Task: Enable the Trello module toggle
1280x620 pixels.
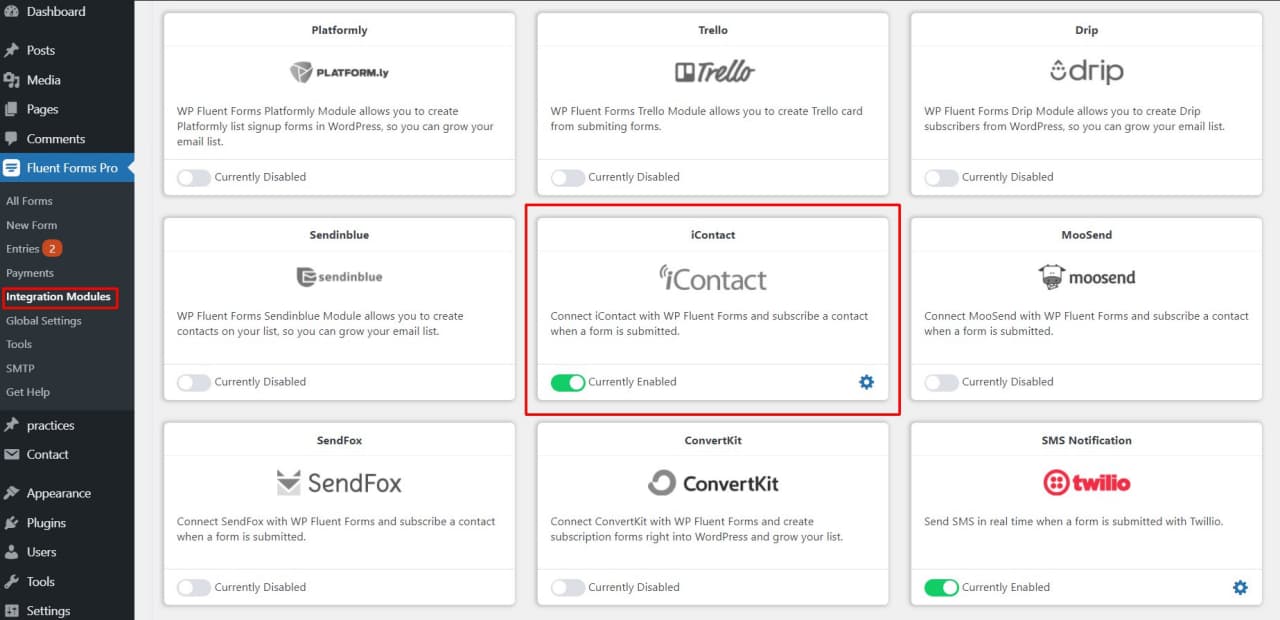Action: coord(568,177)
